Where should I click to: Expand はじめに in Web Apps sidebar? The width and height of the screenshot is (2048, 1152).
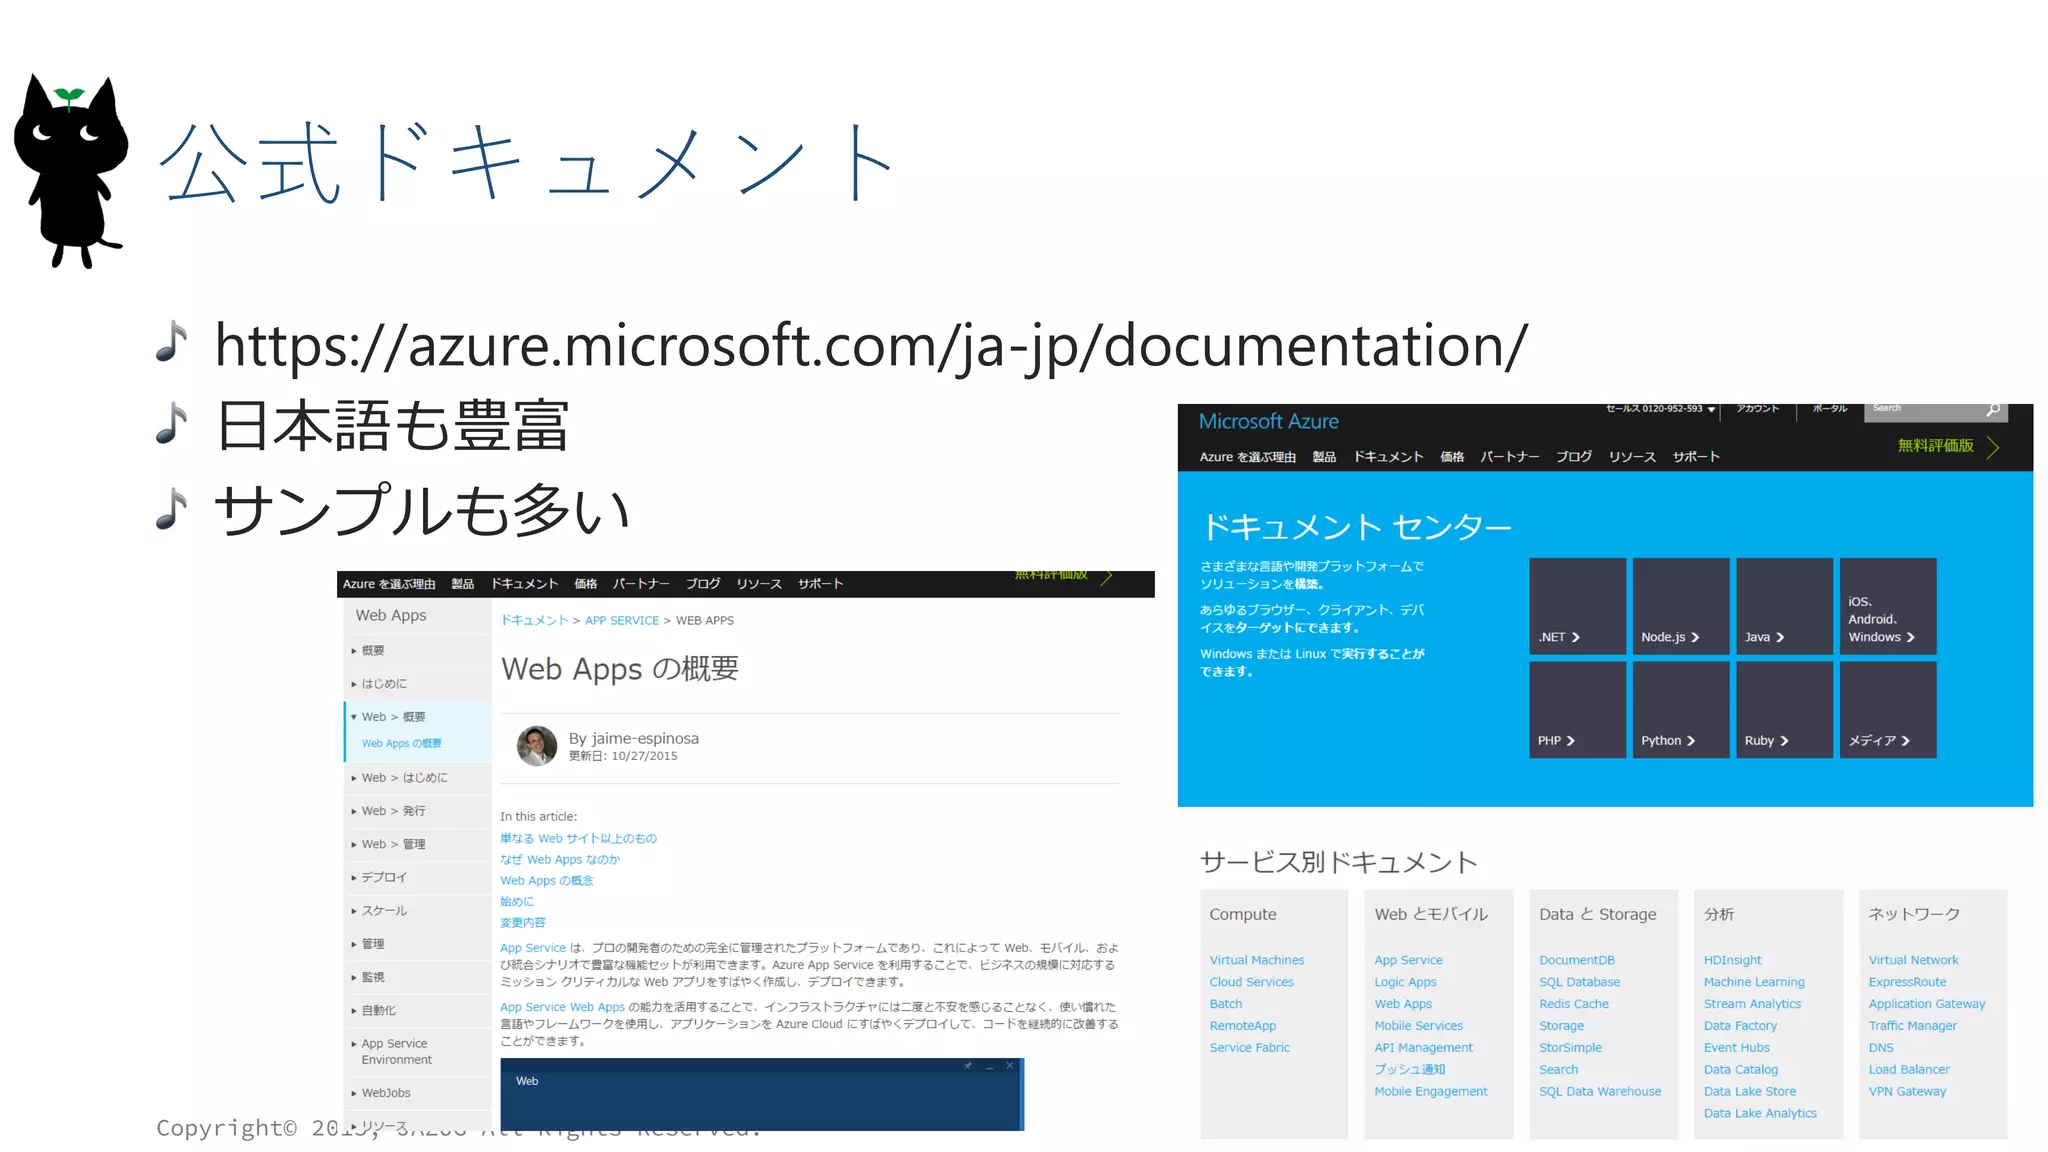click(x=417, y=684)
